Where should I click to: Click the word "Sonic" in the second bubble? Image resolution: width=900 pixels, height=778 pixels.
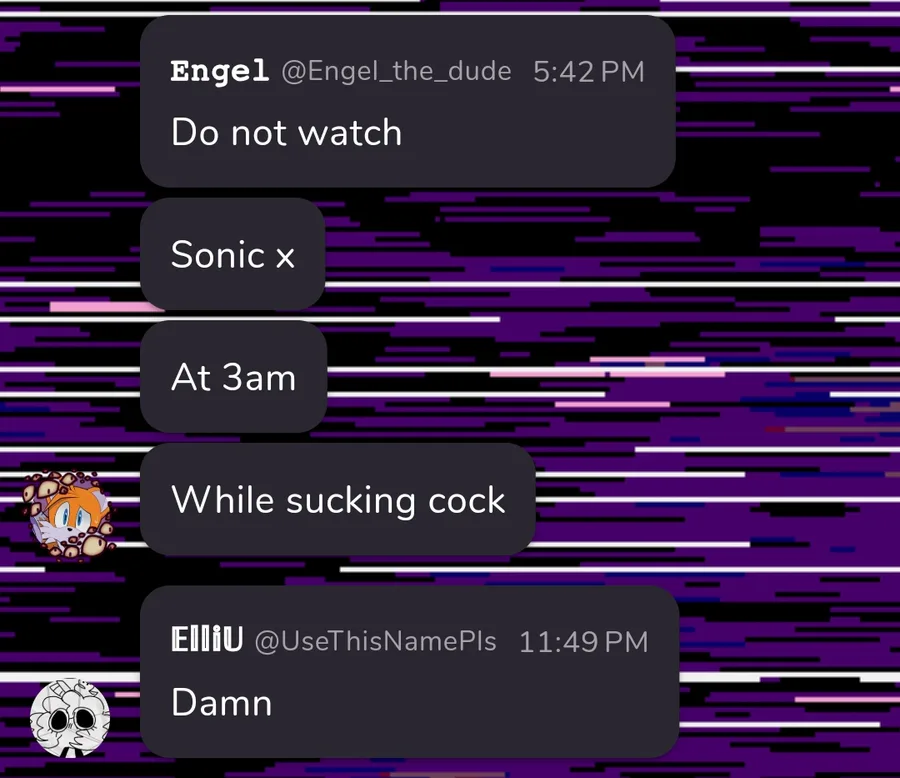click(218, 254)
